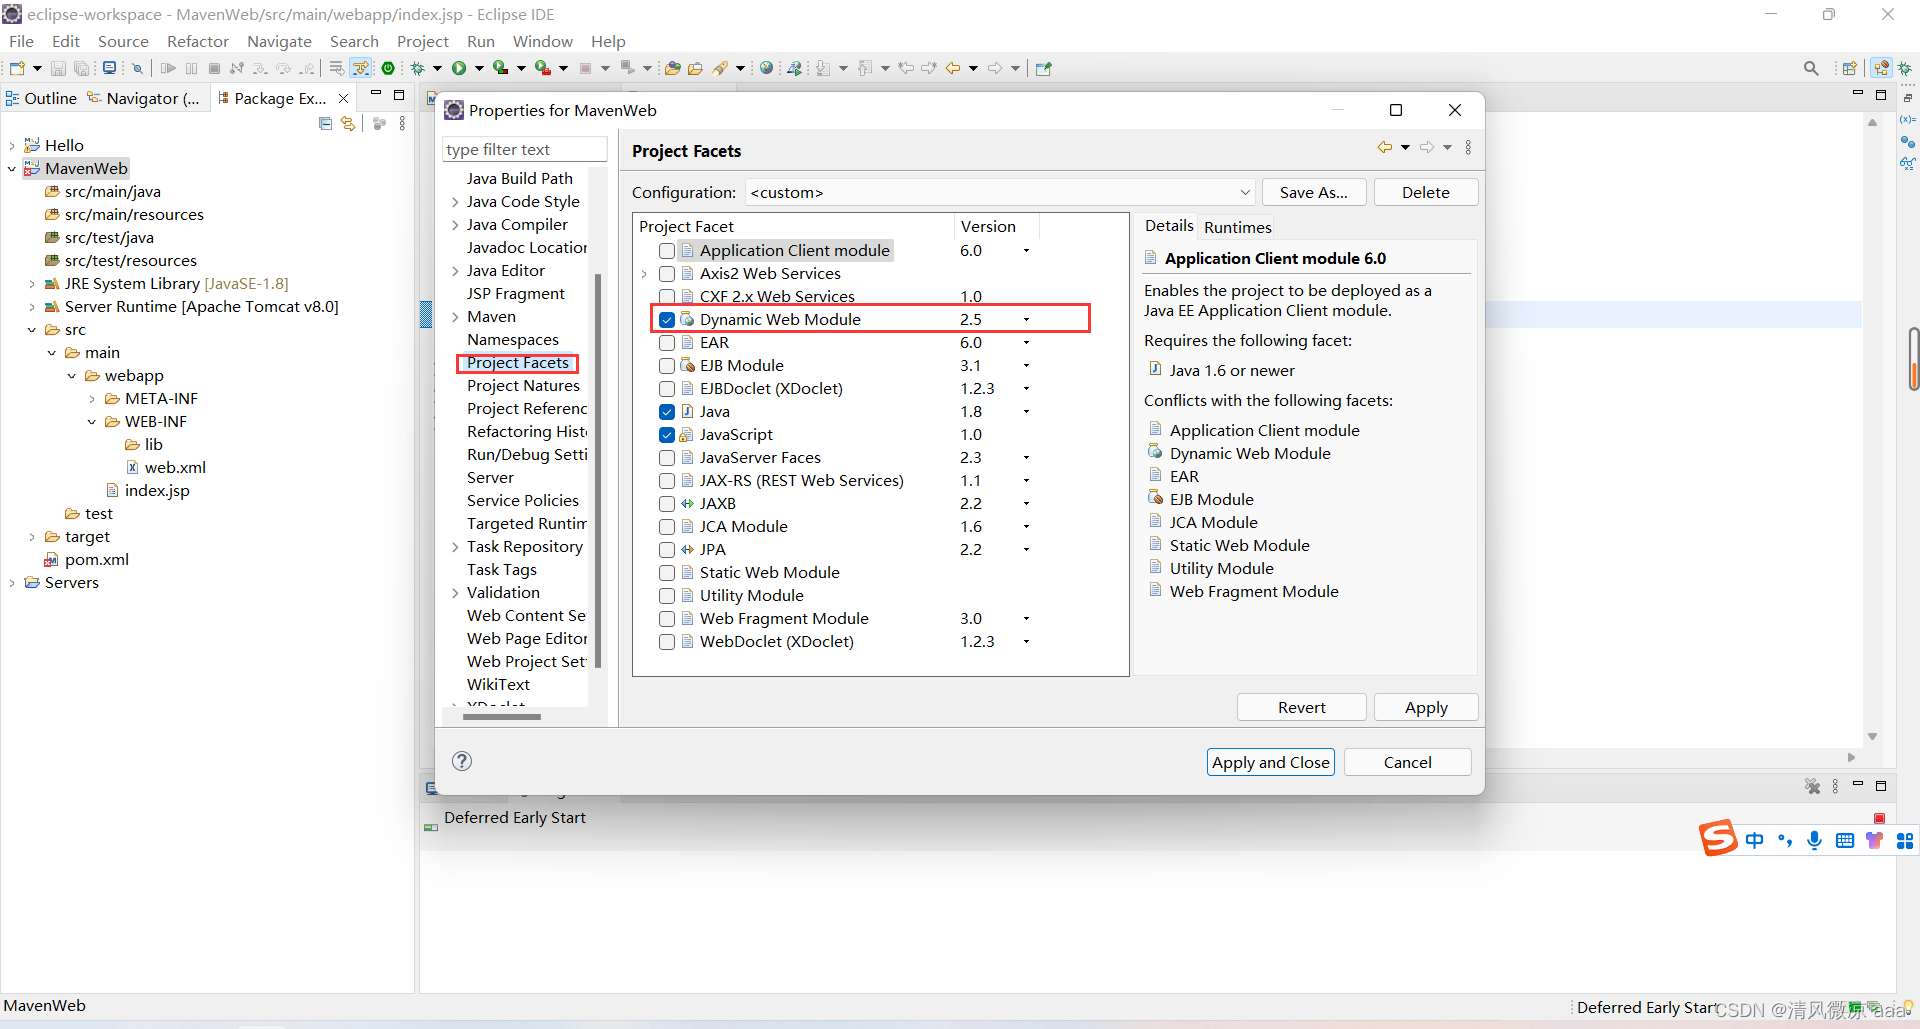
Task: Select the Sogou input icon in tray
Action: (1719, 839)
